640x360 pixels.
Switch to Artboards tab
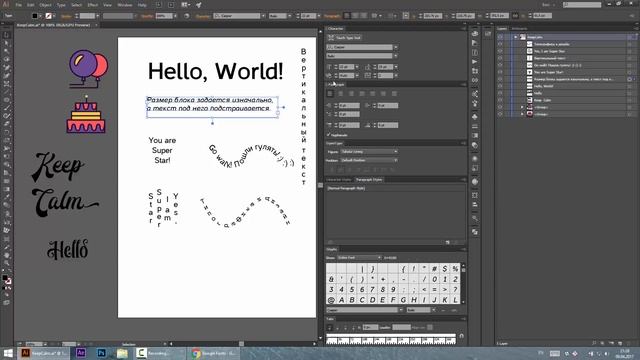point(519,29)
